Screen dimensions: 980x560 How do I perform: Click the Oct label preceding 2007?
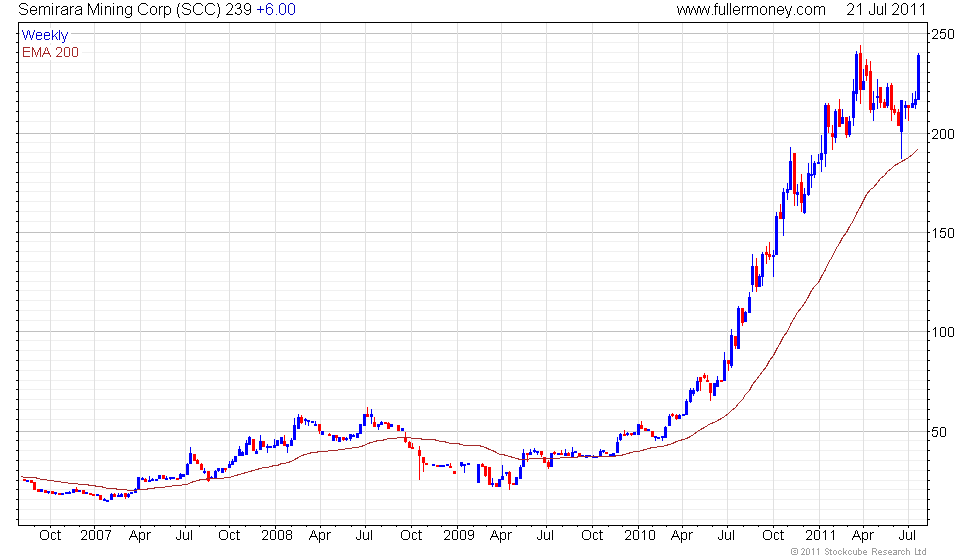(x=50, y=536)
